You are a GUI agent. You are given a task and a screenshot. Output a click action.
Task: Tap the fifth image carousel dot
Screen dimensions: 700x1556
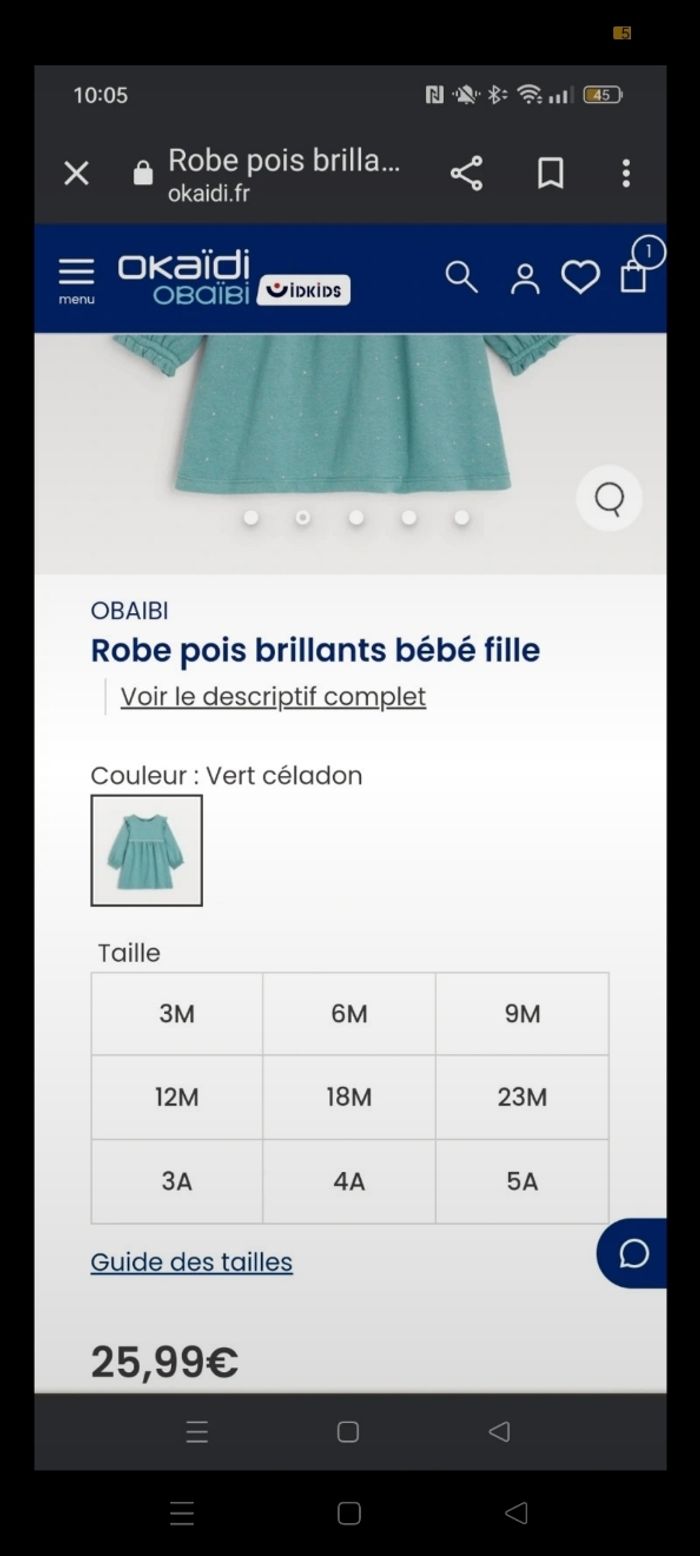pos(461,518)
